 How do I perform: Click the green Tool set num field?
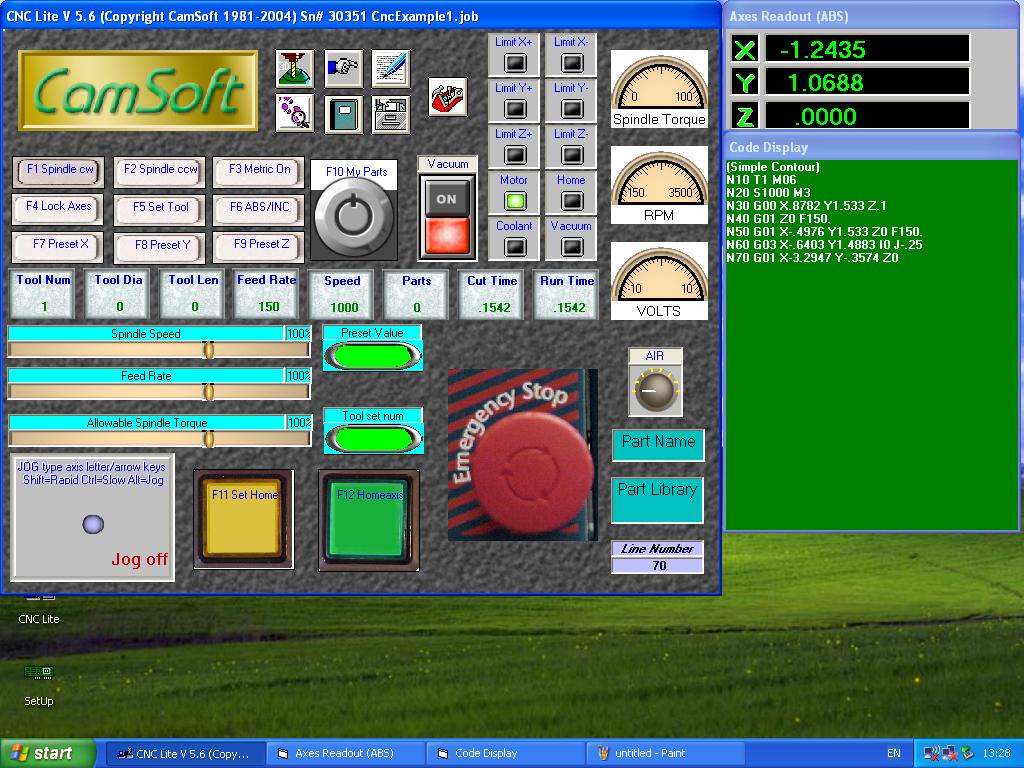click(x=373, y=439)
